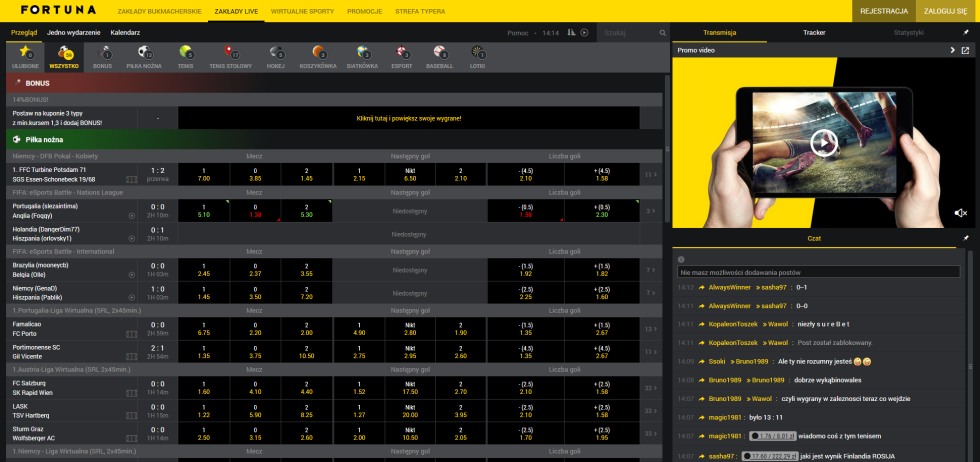
Task: Switch to the Statystyki tab
Action: pyautogui.click(x=909, y=33)
